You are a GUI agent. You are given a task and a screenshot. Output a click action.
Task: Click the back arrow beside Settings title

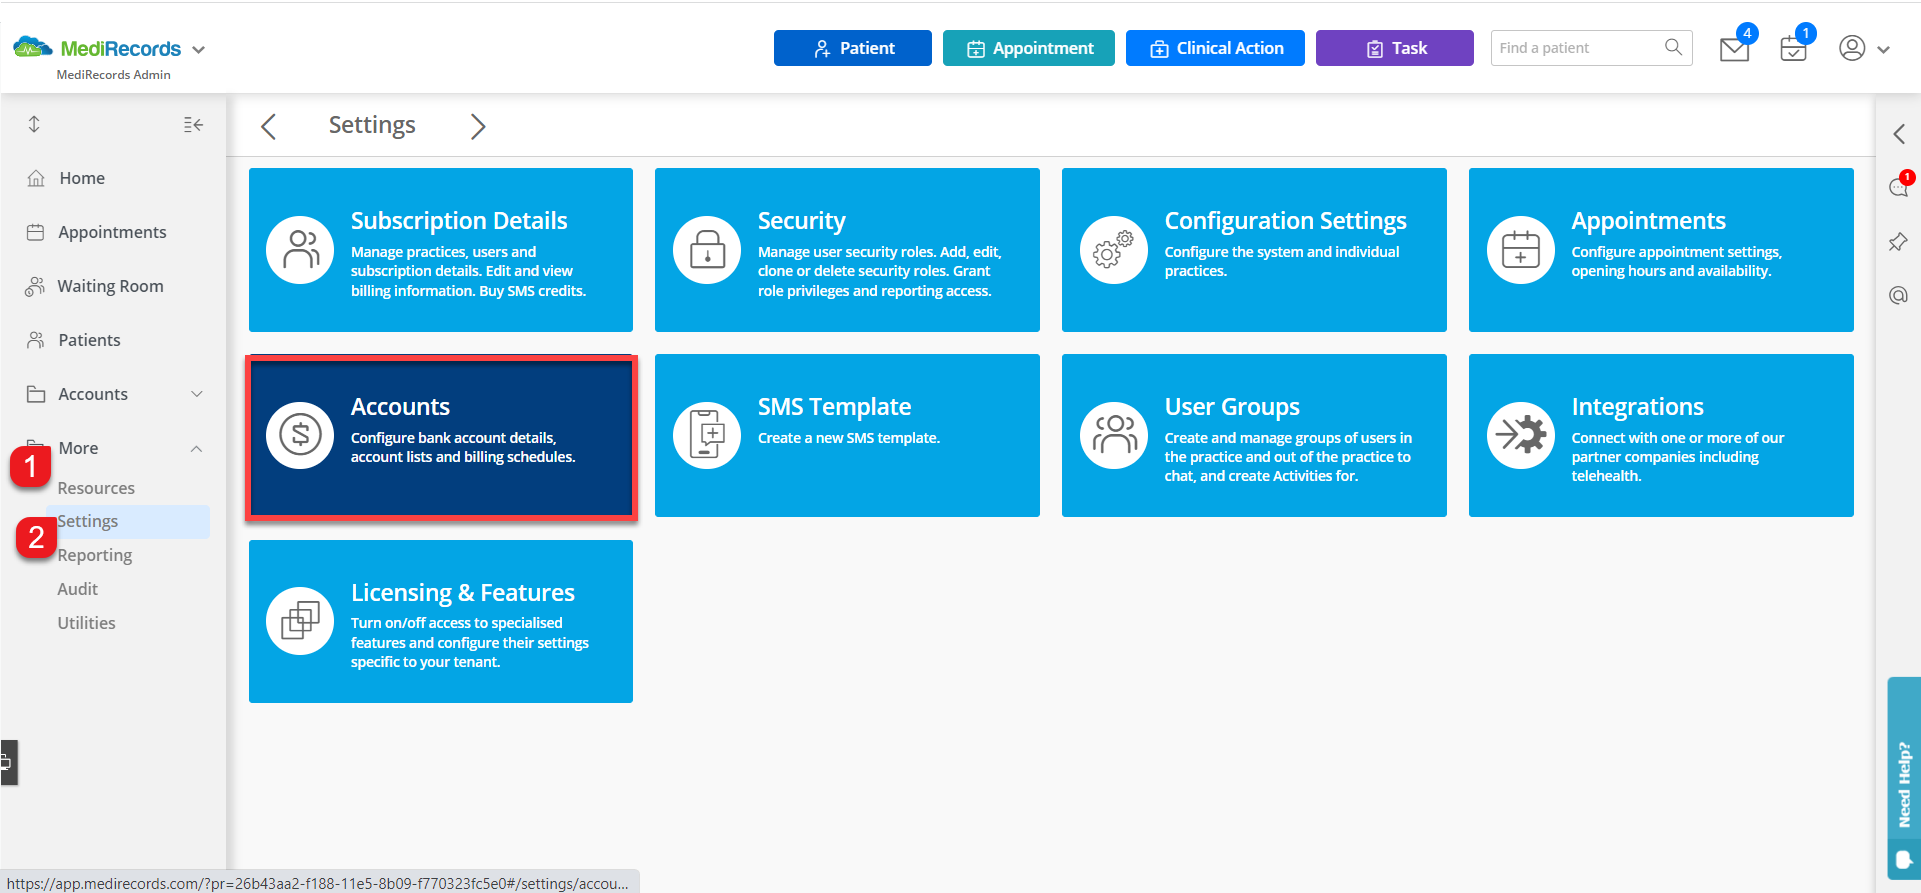point(268,126)
